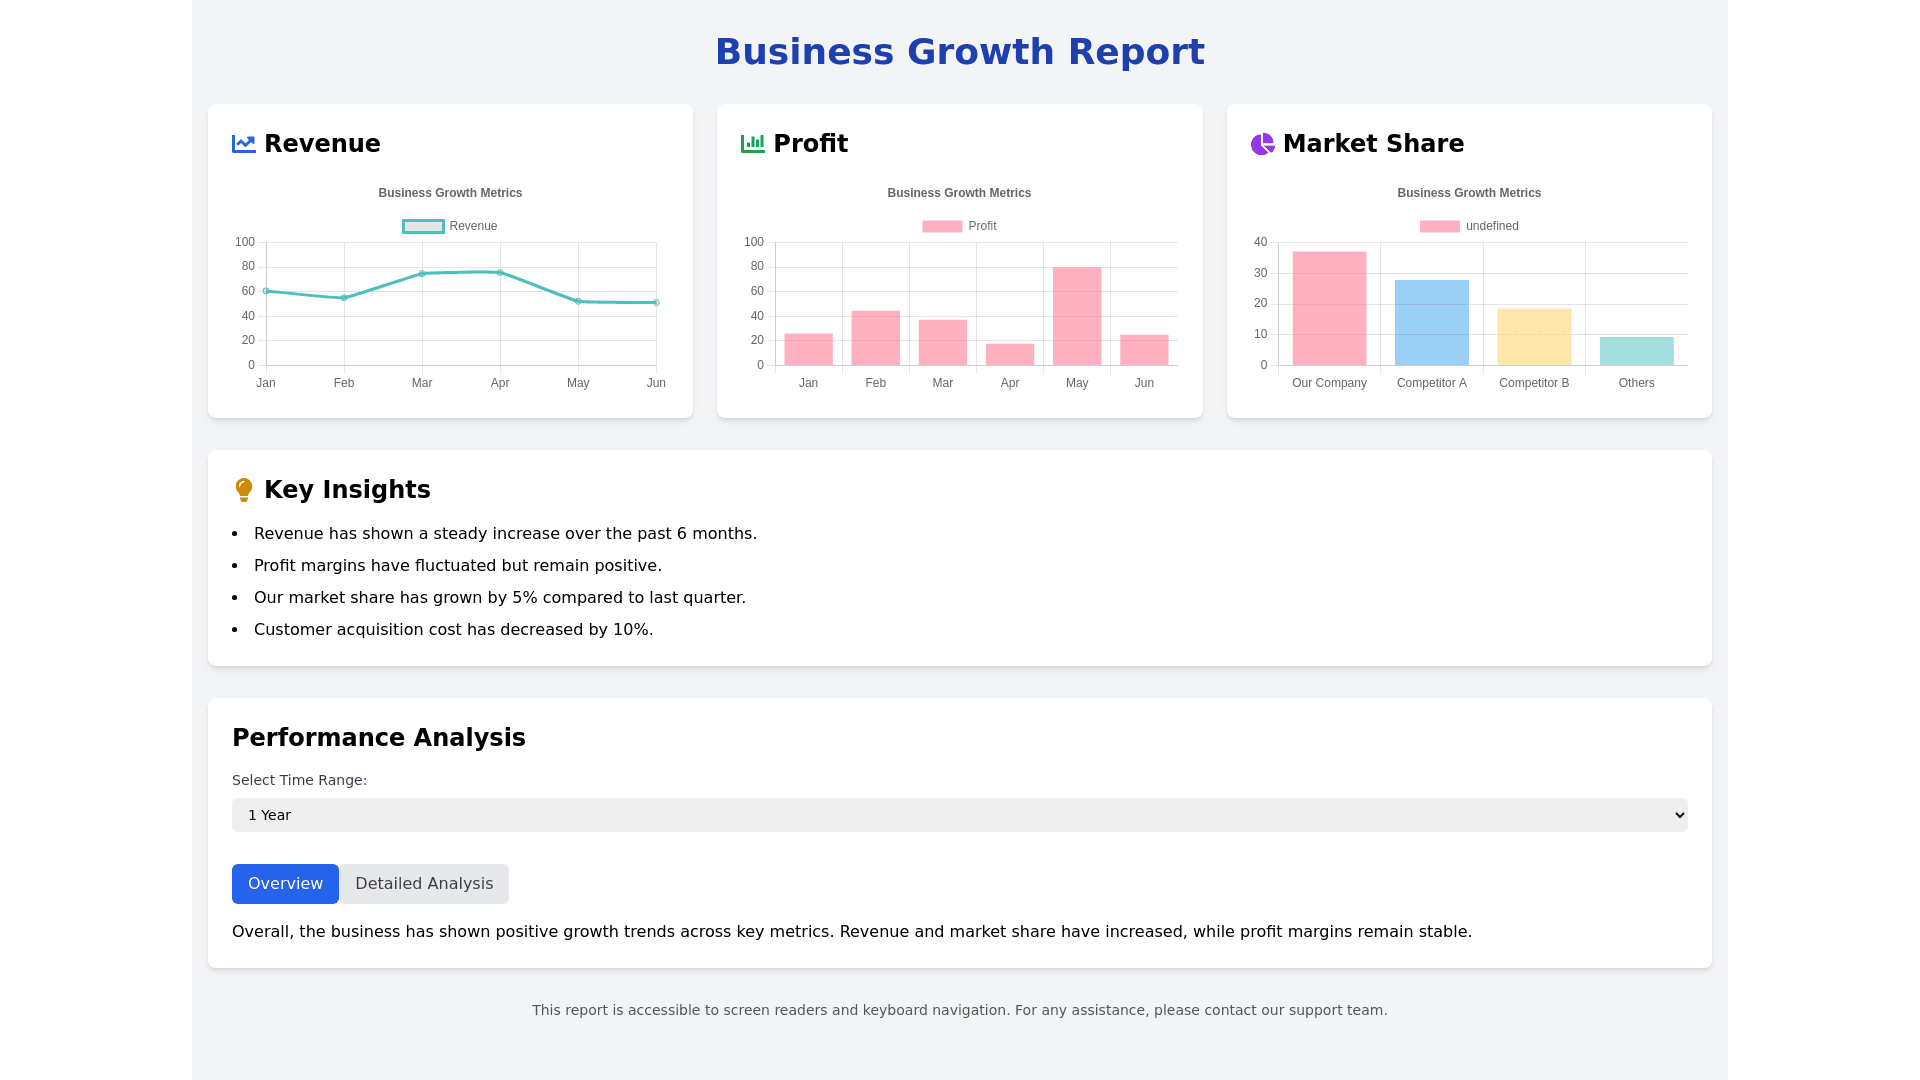Screen dimensions: 1920x1080
Task: Switch to the Detailed Analysis tab
Action: coord(424,884)
